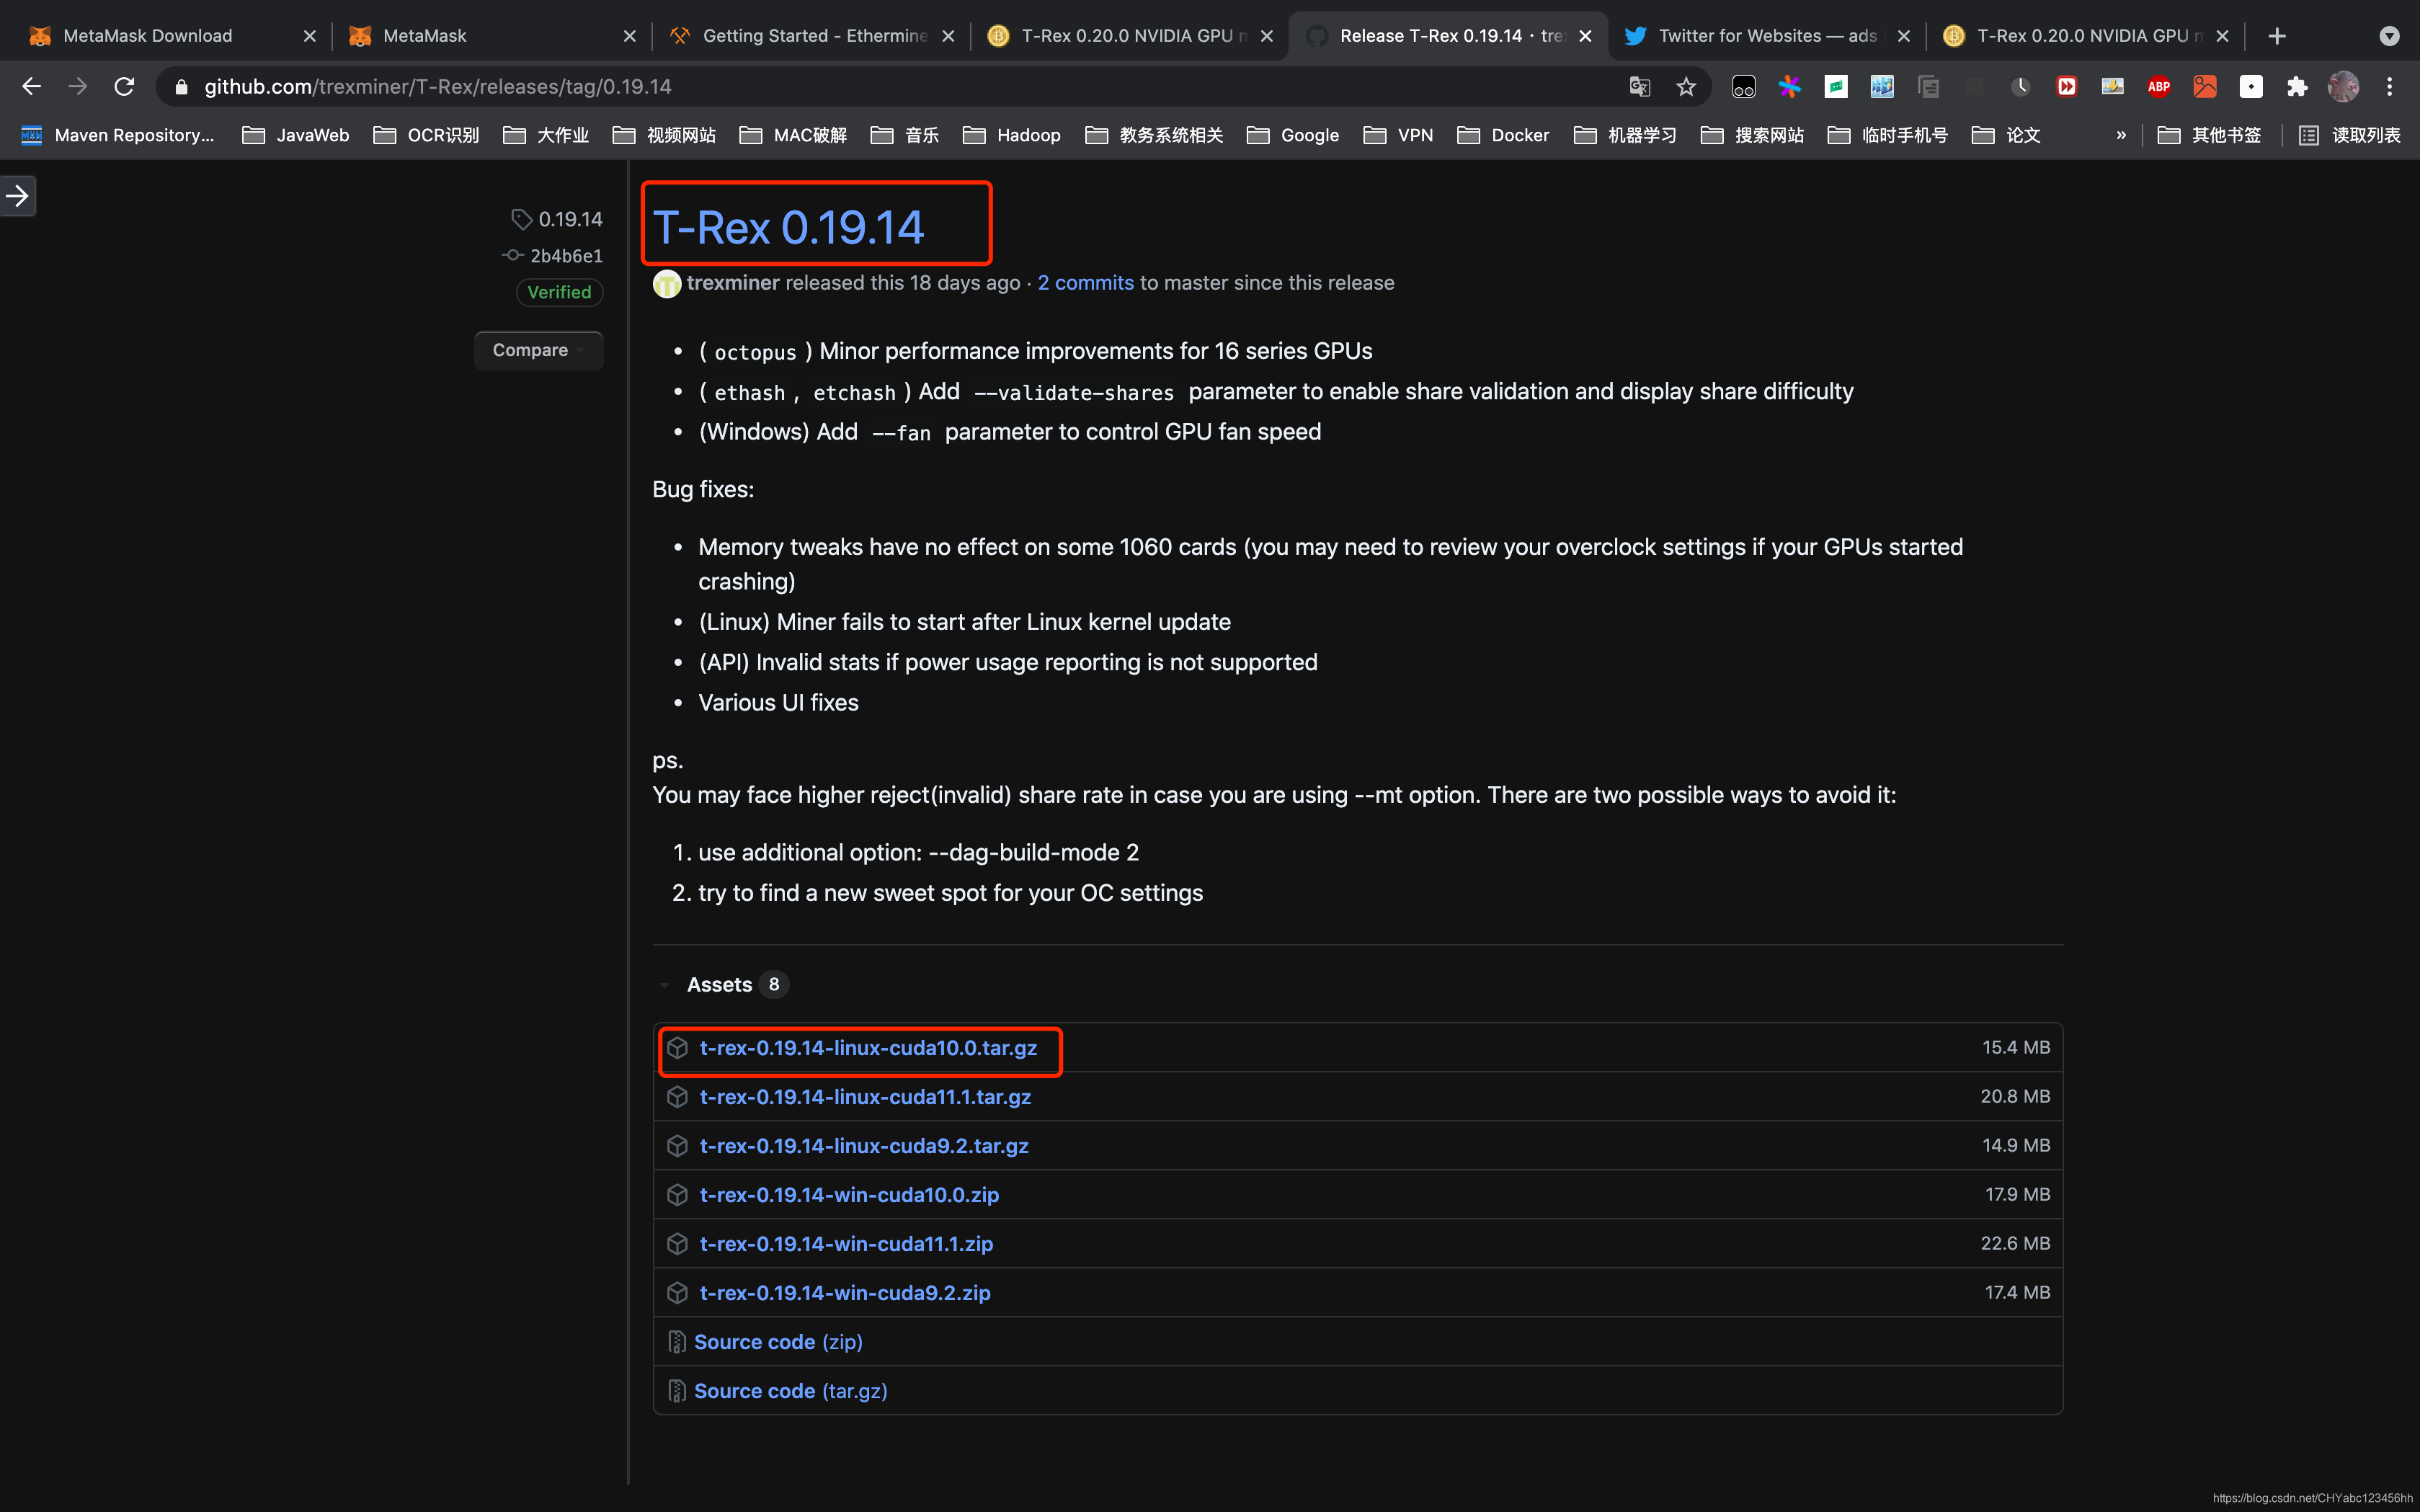The width and height of the screenshot is (2420, 1512).
Task: Open the trexminer author profile
Action: coord(732,283)
